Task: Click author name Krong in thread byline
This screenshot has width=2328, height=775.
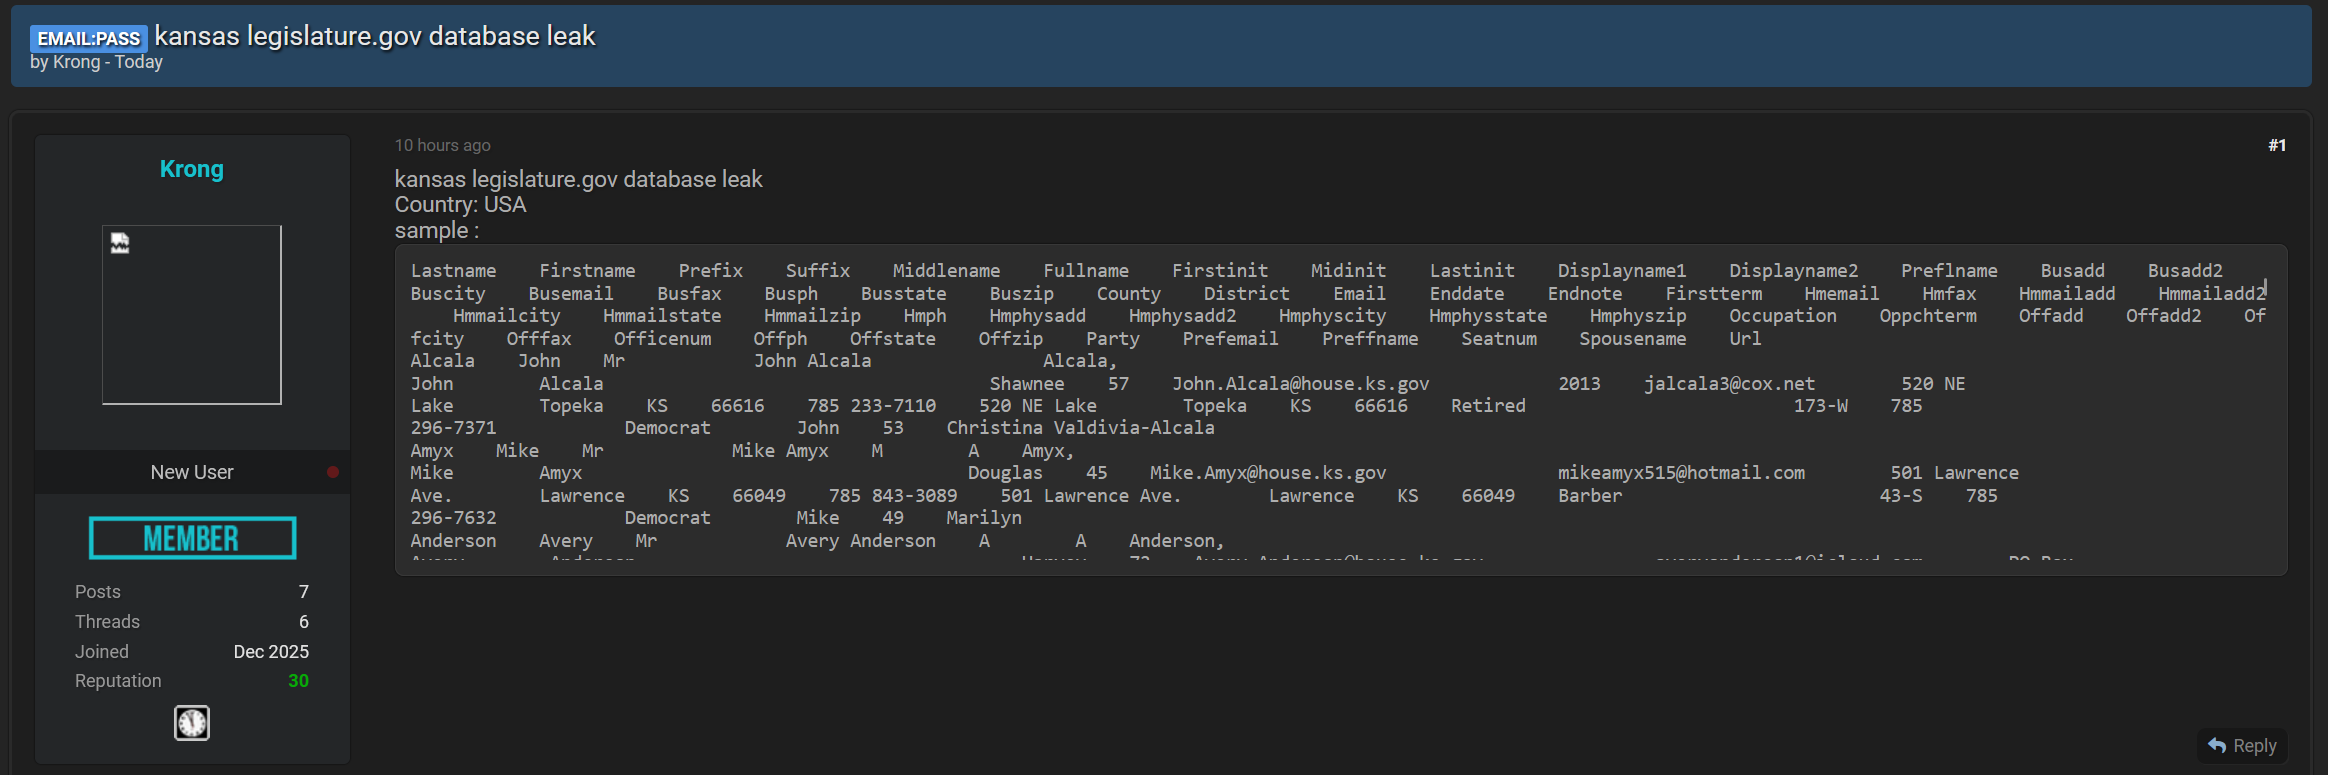Action: click(x=76, y=62)
